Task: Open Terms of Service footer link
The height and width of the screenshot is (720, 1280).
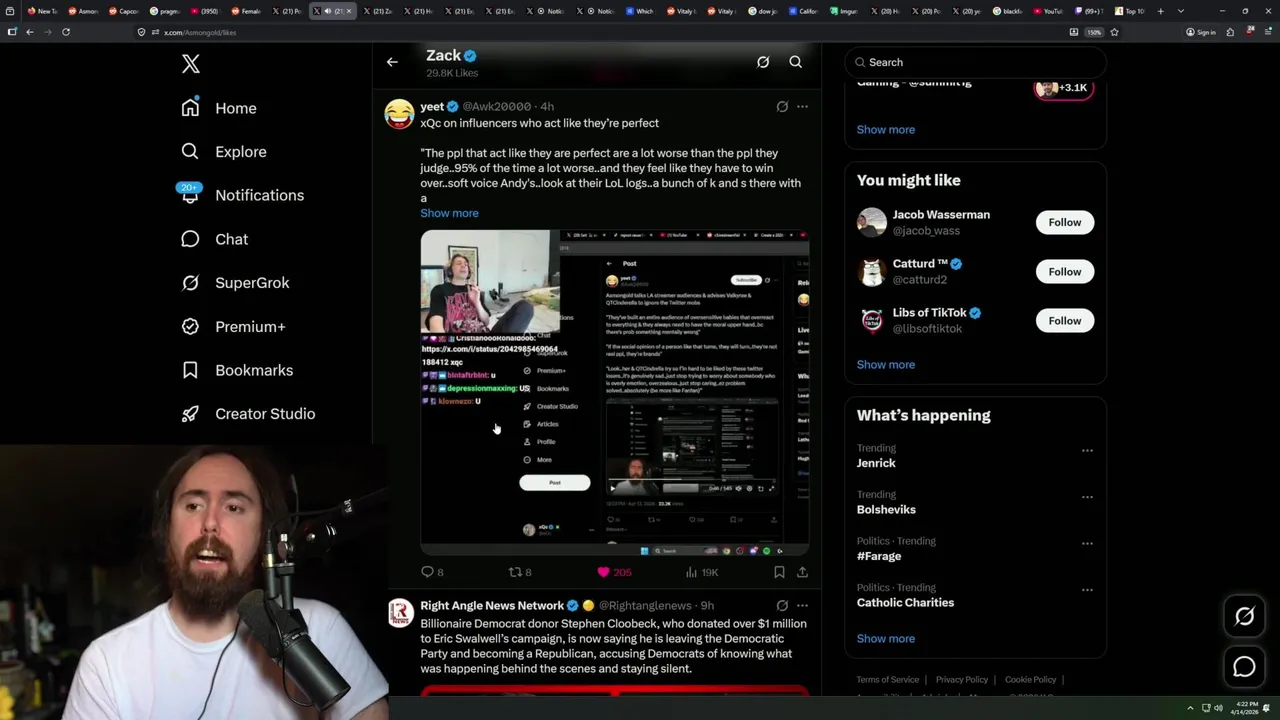Action: (x=887, y=680)
